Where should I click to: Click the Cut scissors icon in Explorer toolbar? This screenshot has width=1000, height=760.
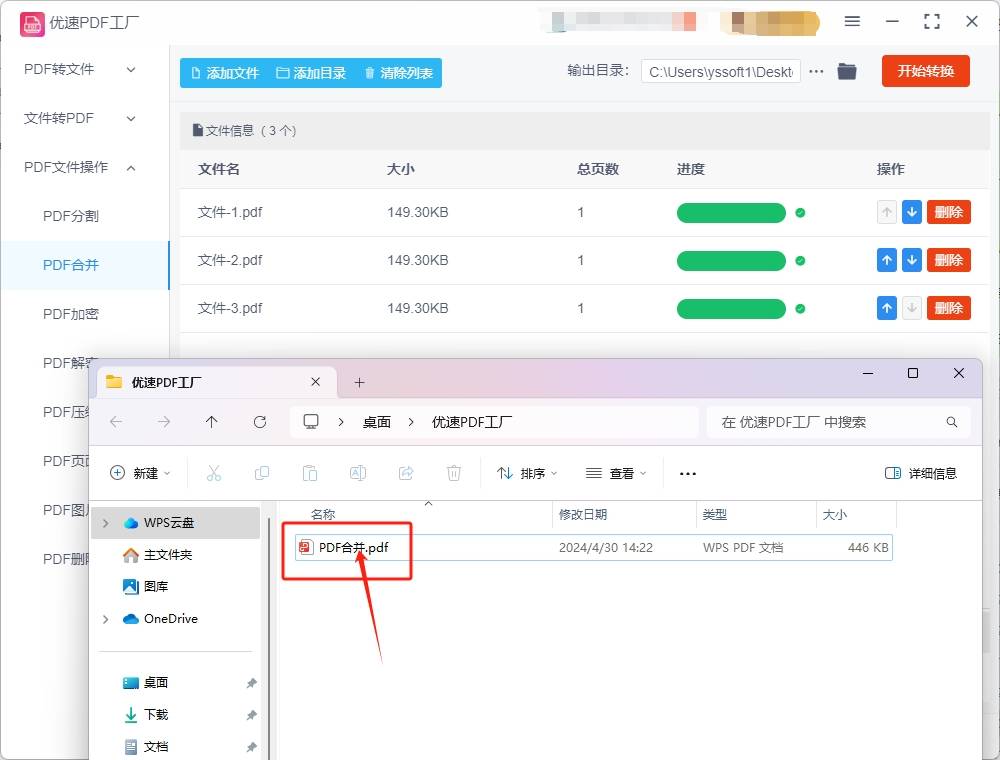pyautogui.click(x=214, y=473)
